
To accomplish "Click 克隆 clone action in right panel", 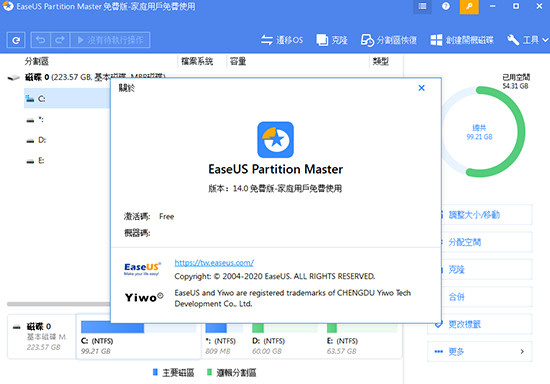I will coord(487,269).
